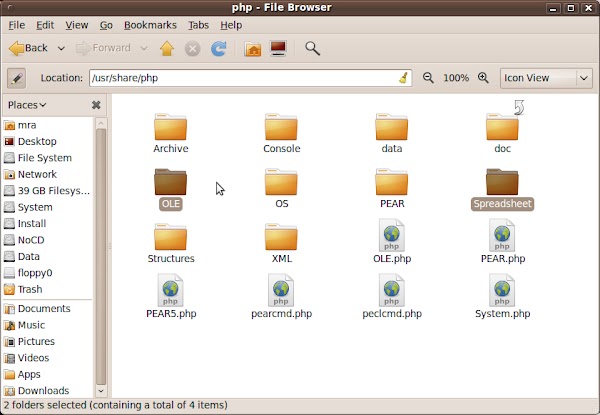
Task: Open the Edit menu
Action: pos(45,25)
